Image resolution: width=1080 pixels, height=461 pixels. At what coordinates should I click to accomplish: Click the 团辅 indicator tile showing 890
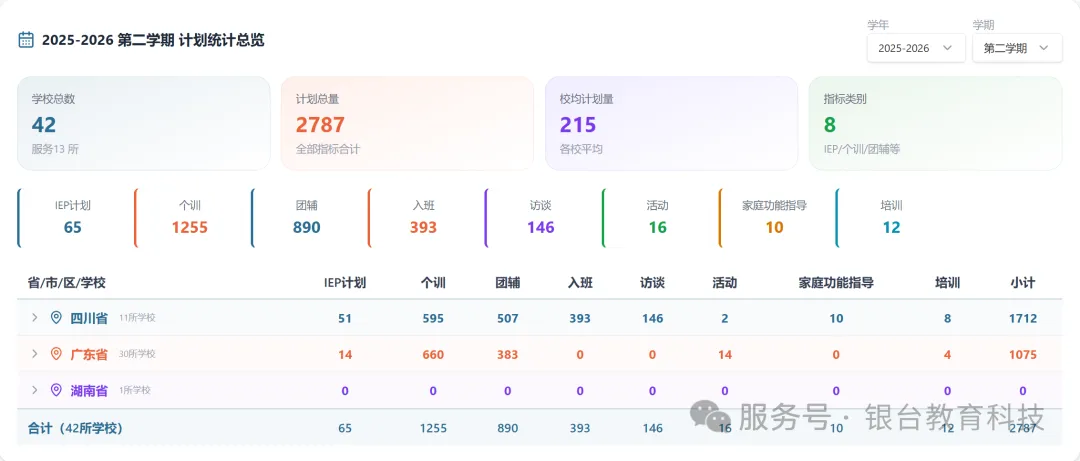click(307, 218)
